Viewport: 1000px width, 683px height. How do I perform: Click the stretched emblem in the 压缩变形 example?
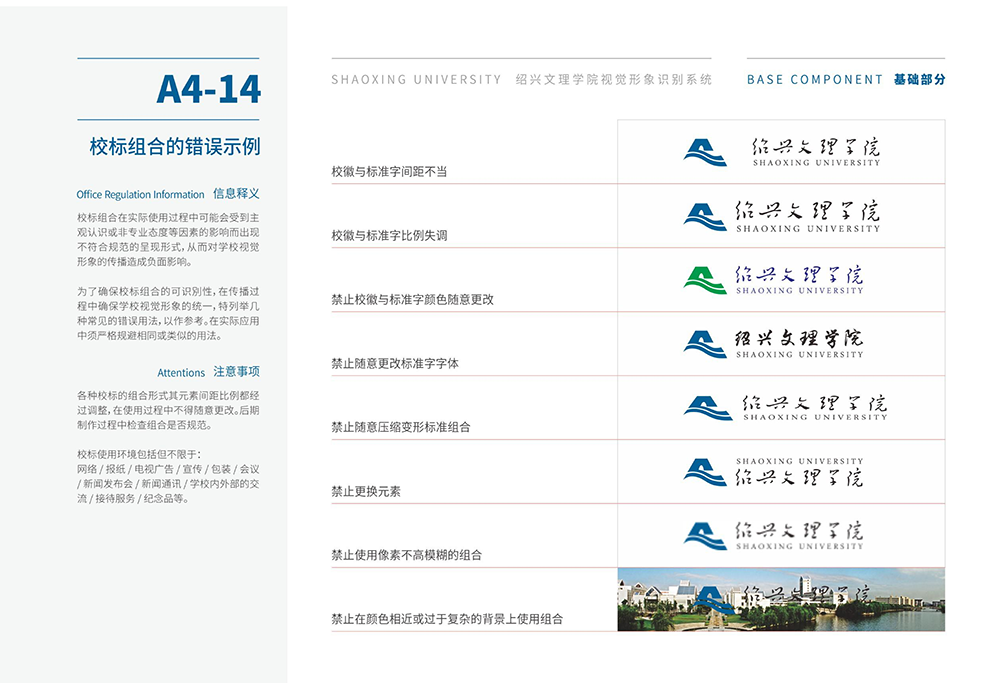(708, 408)
